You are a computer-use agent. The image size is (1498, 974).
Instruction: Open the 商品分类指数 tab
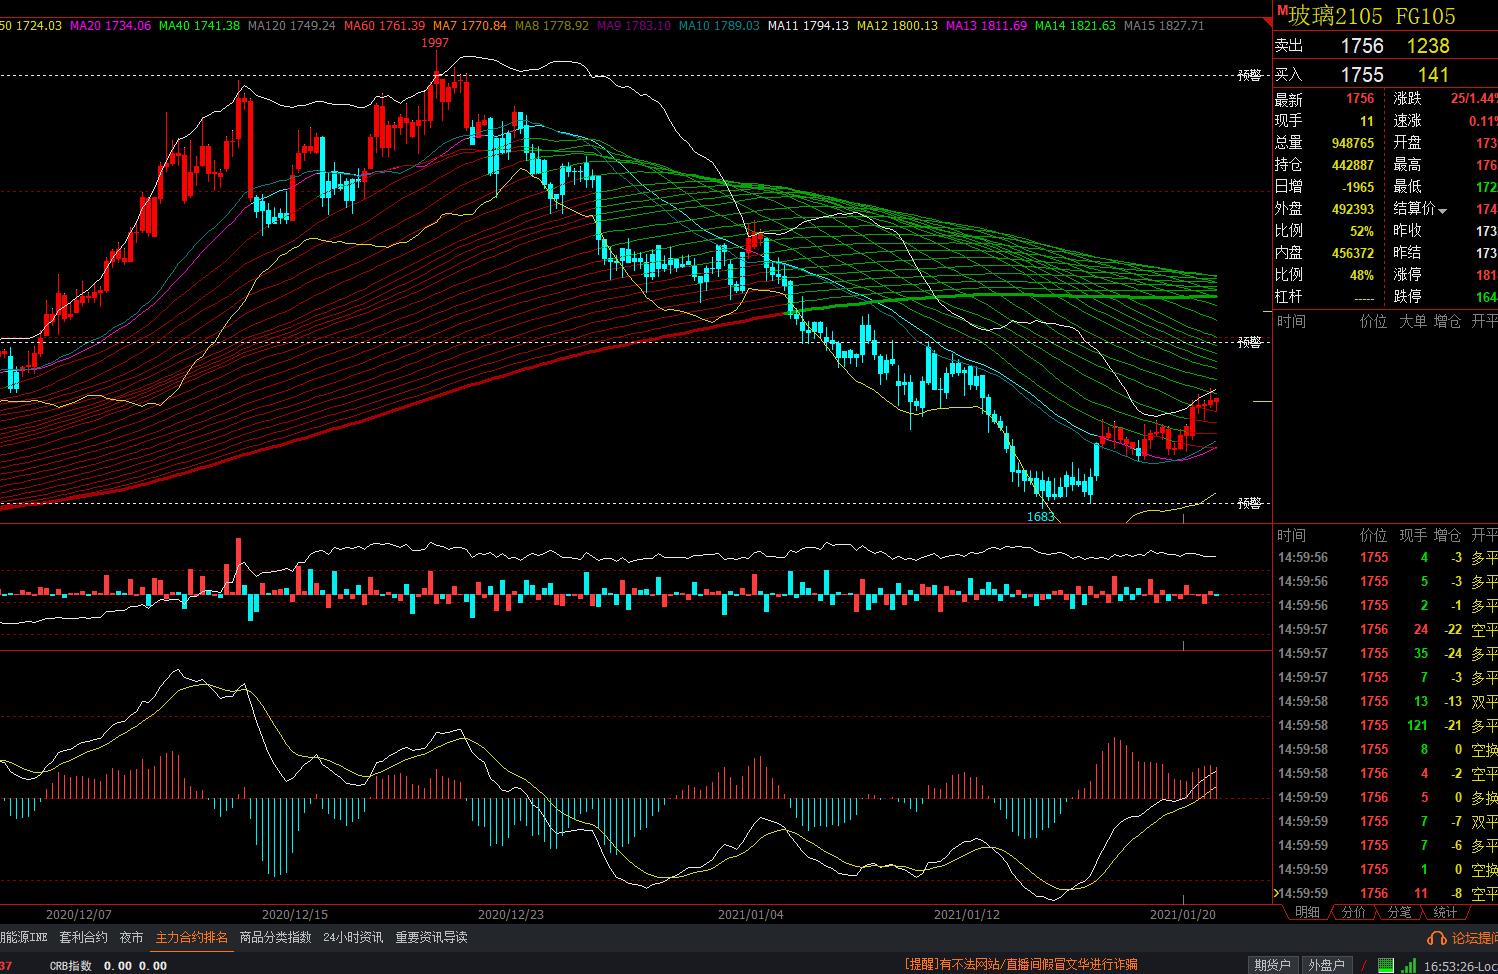click(x=275, y=938)
